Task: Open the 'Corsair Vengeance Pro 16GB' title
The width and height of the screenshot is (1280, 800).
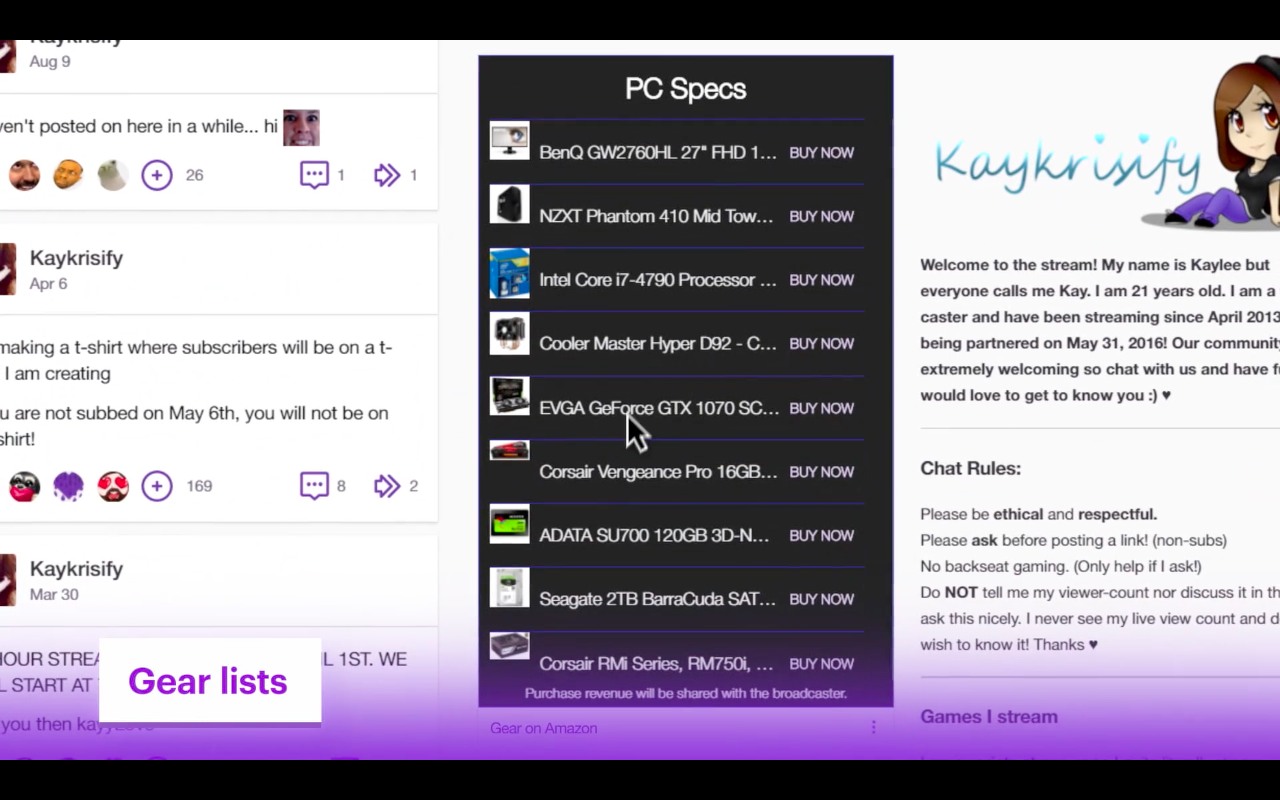Action: tap(658, 472)
